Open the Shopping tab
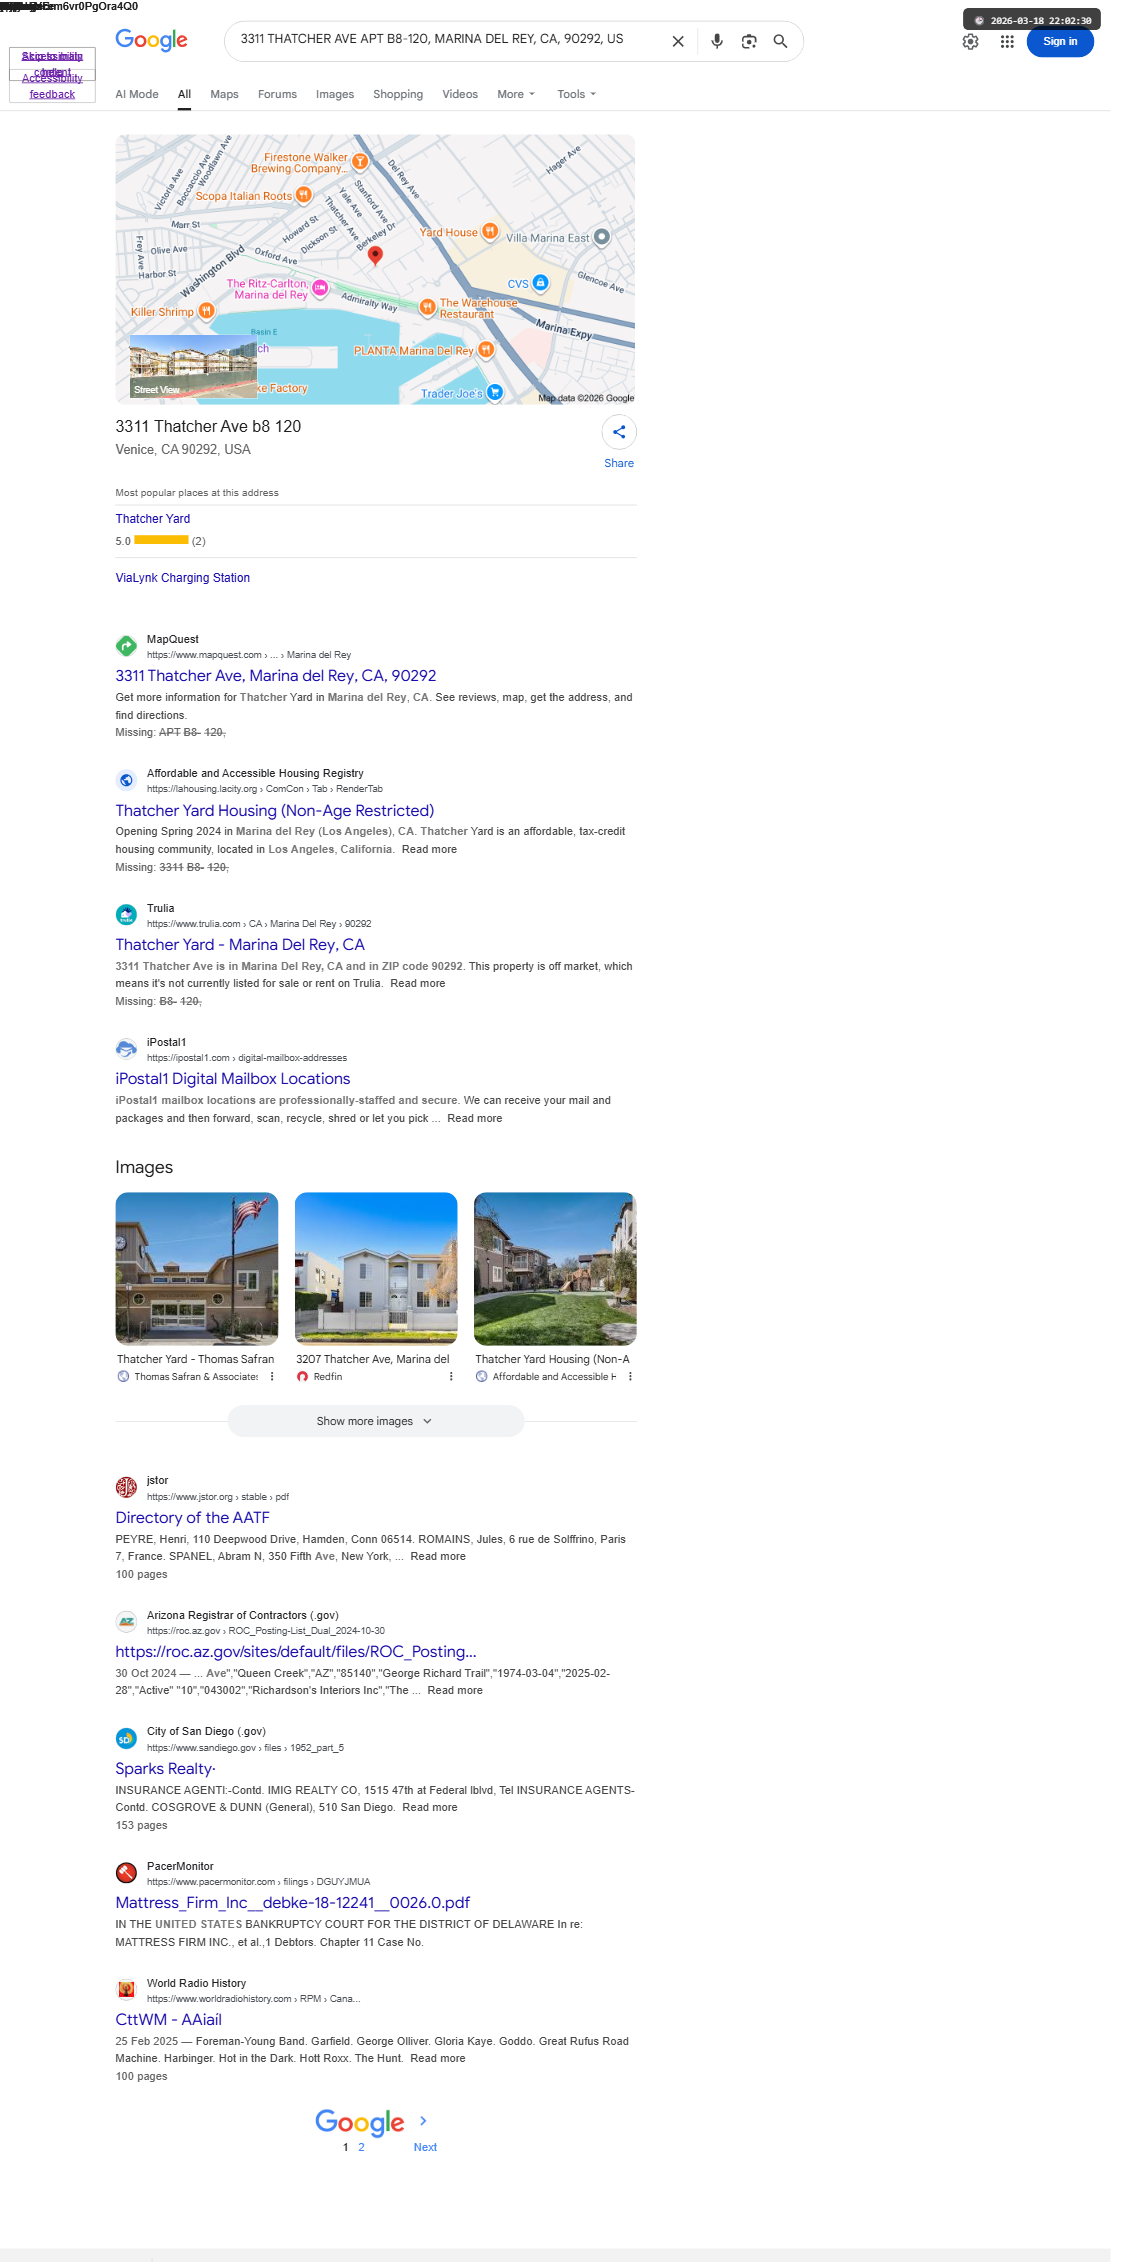 [398, 94]
